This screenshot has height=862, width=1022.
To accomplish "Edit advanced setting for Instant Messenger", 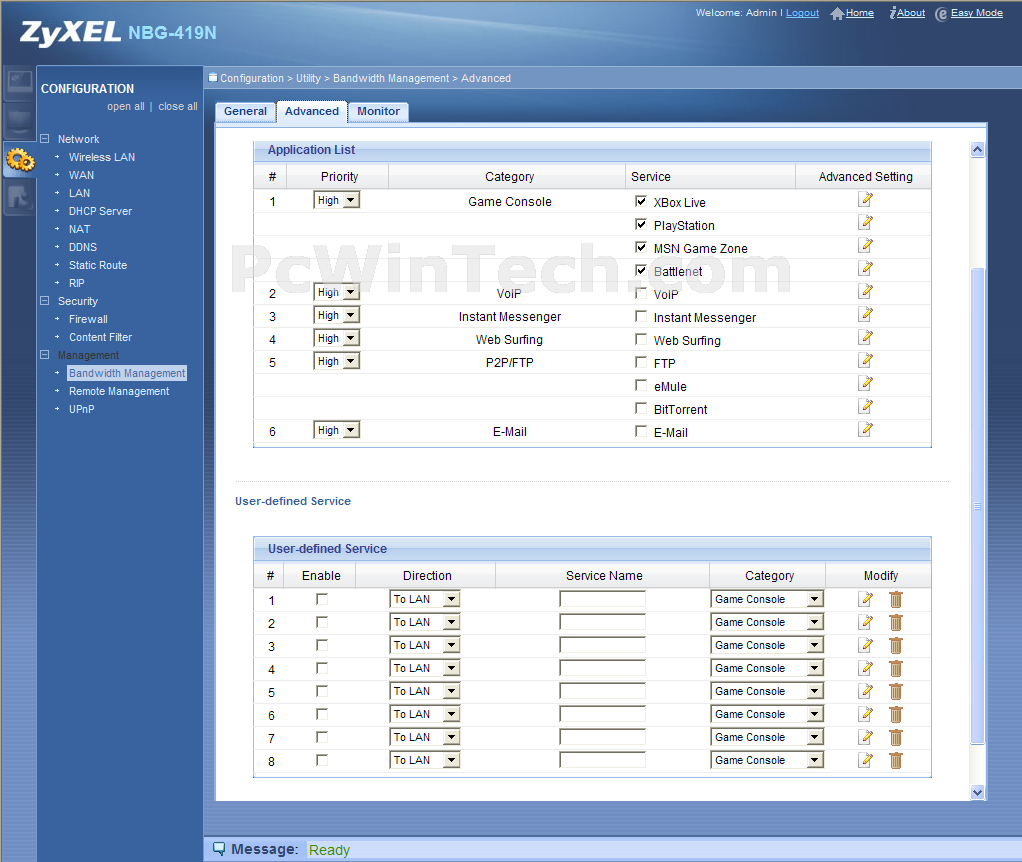I will (866, 314).
